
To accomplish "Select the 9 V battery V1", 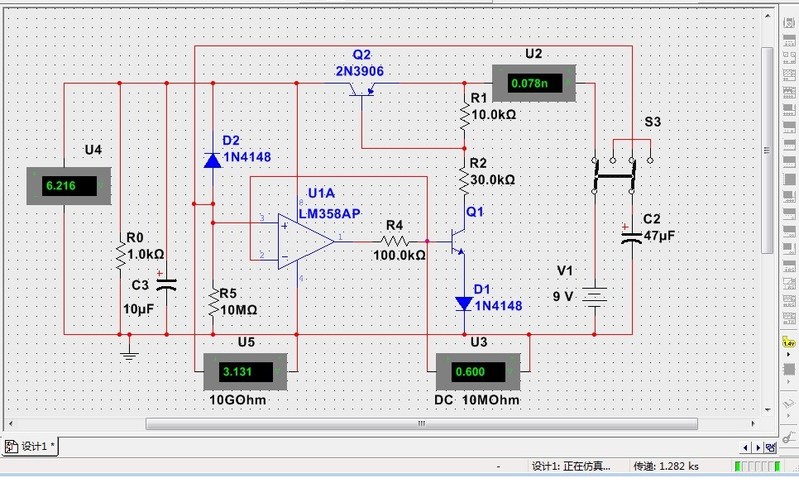I will [596, 296].
